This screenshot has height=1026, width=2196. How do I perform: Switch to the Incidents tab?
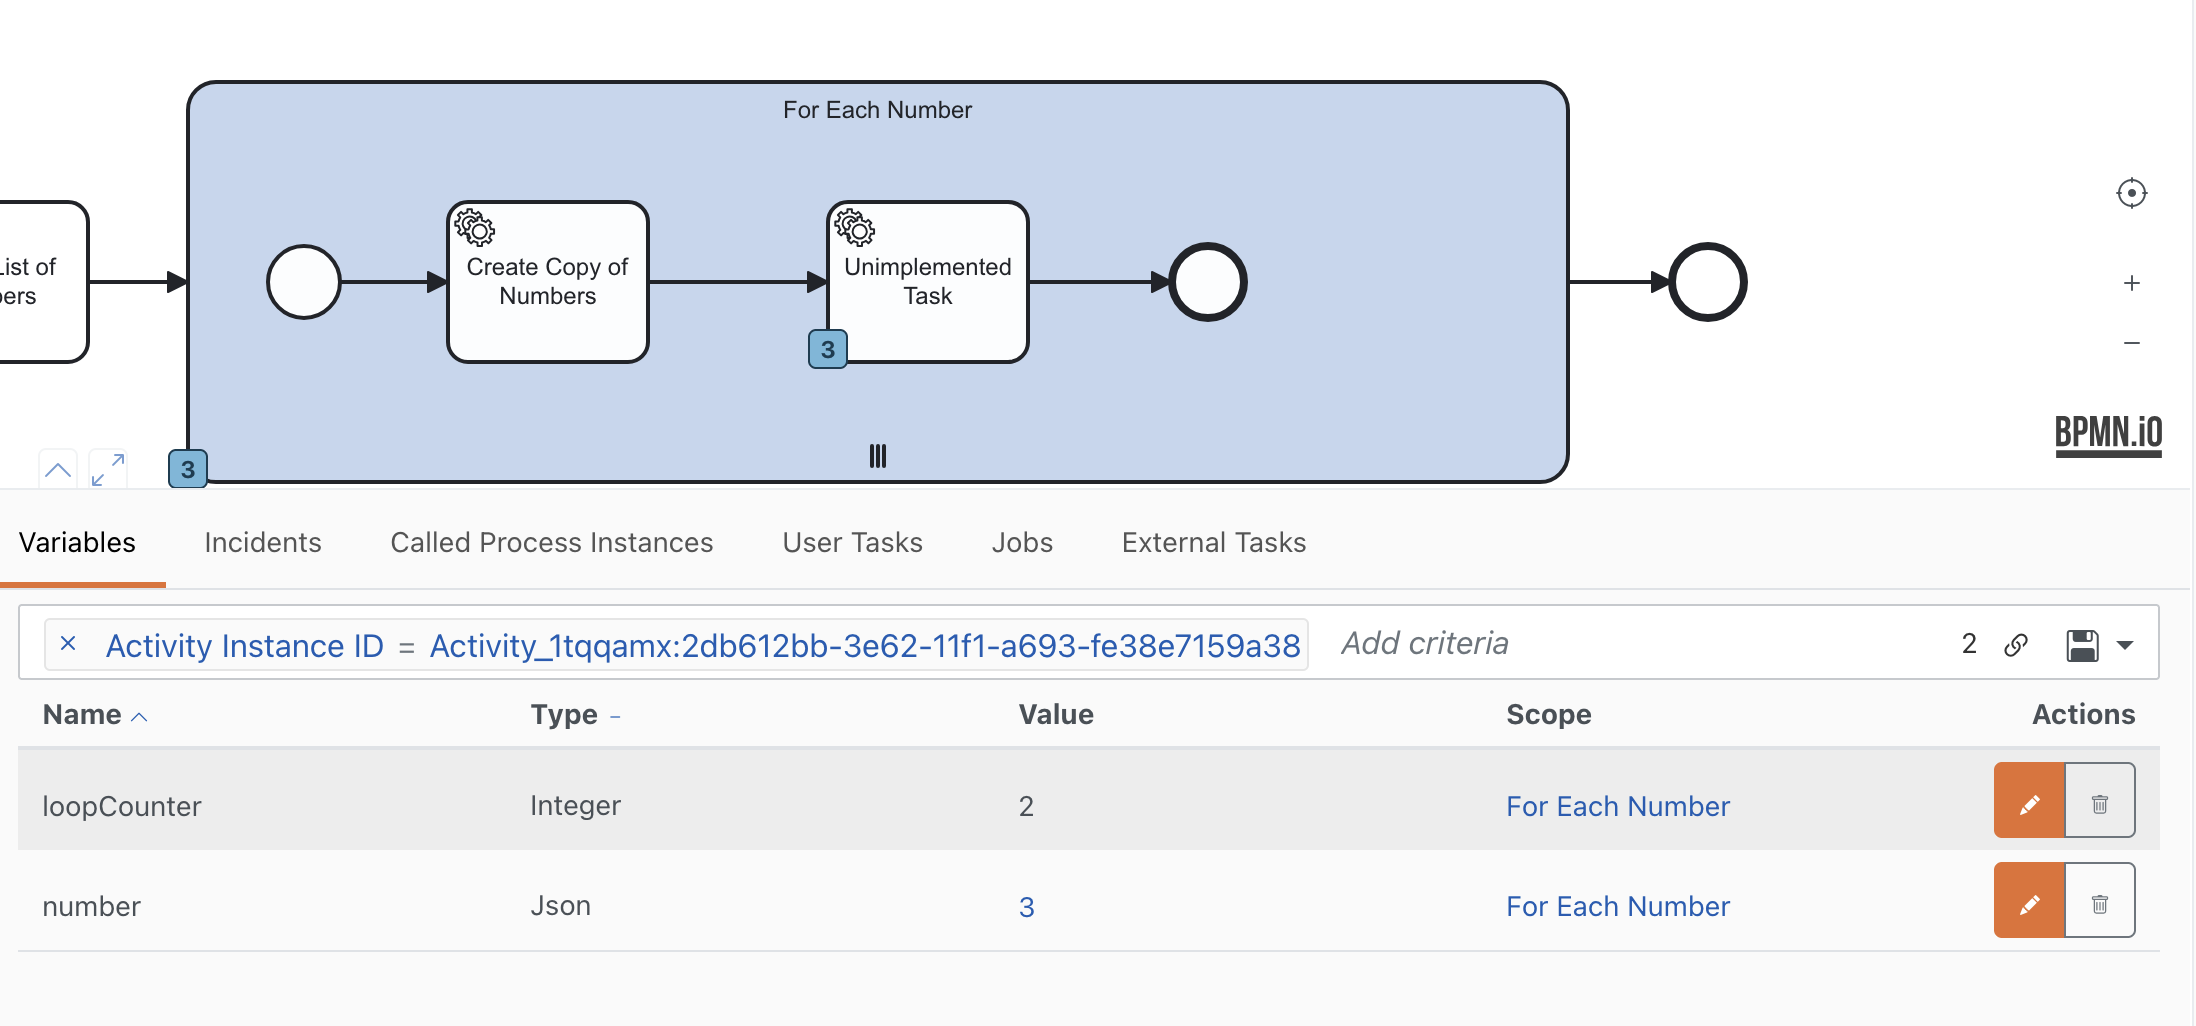[262, 542]
